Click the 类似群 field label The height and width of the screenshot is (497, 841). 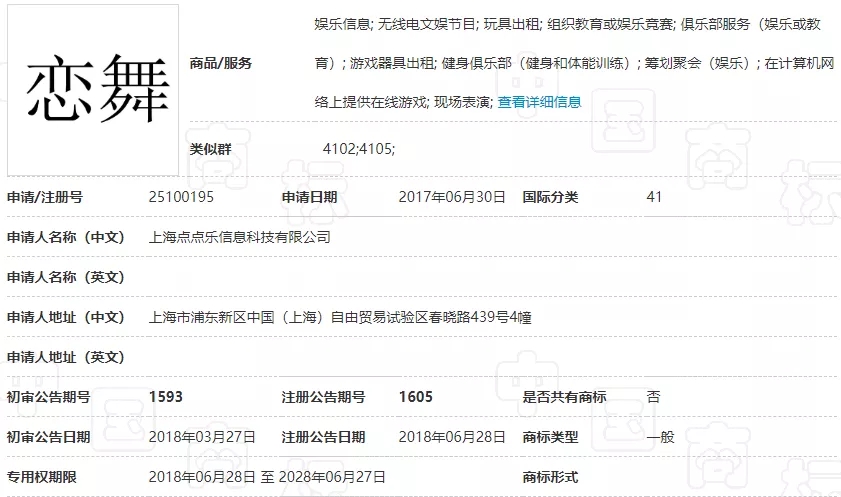210,149
